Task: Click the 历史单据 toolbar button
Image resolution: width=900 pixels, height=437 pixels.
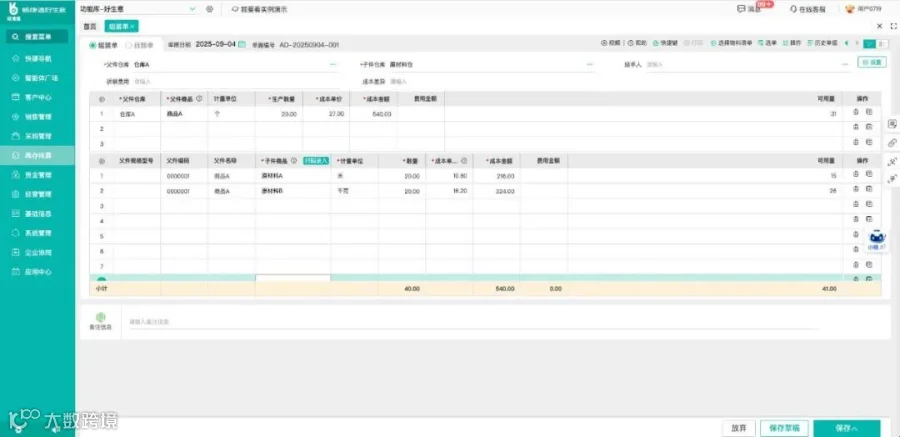Action: point(822,43)
